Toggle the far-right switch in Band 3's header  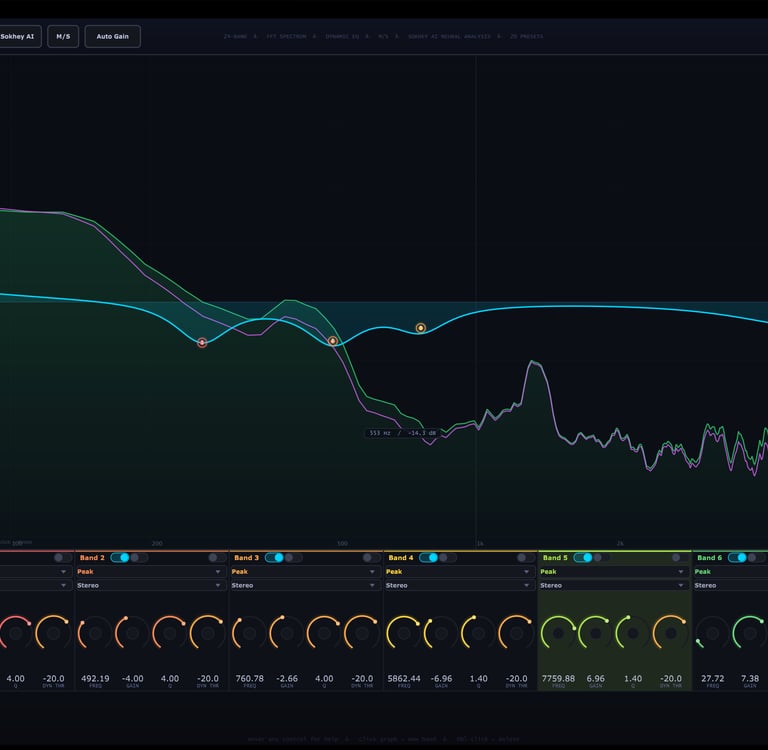[371, 557]
